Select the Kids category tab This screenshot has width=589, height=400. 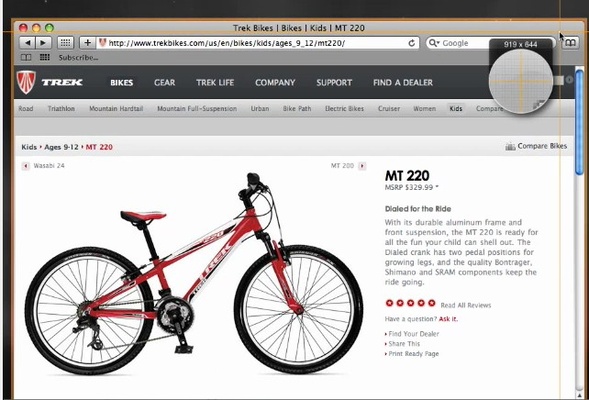click(456, 109)
